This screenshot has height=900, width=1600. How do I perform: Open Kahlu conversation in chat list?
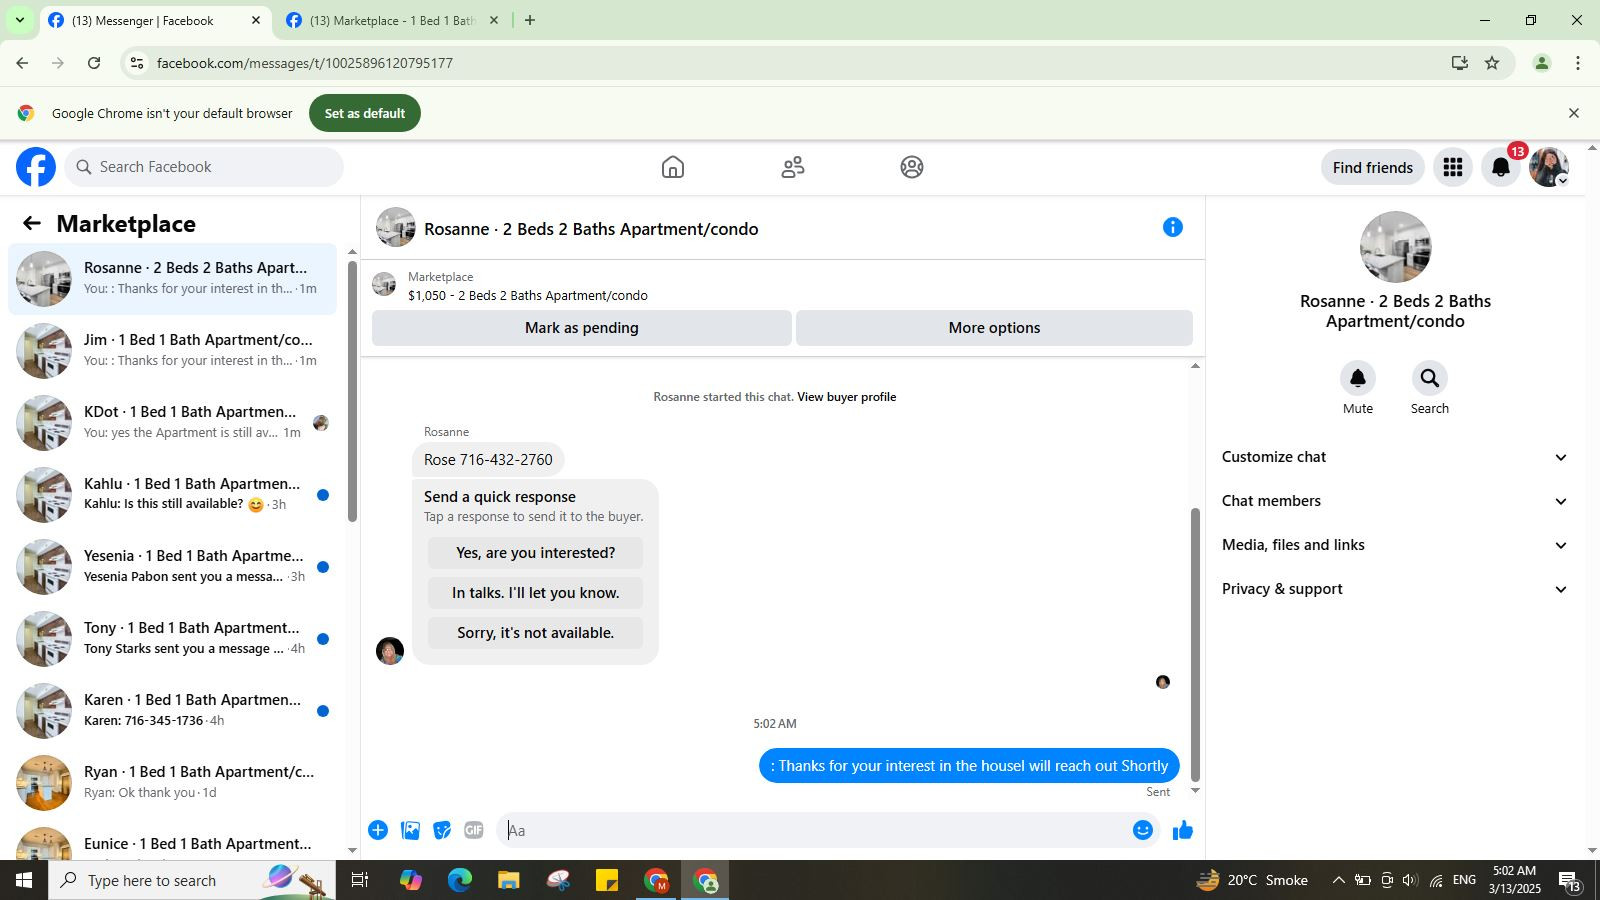point(172,495)
